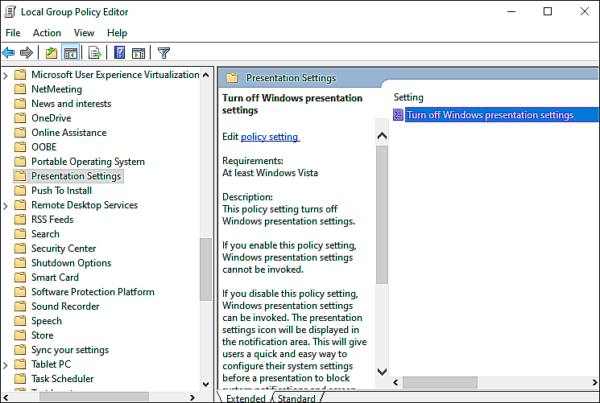
Task: Click the Back arrow toolbar icon
Action: point(9,53)
